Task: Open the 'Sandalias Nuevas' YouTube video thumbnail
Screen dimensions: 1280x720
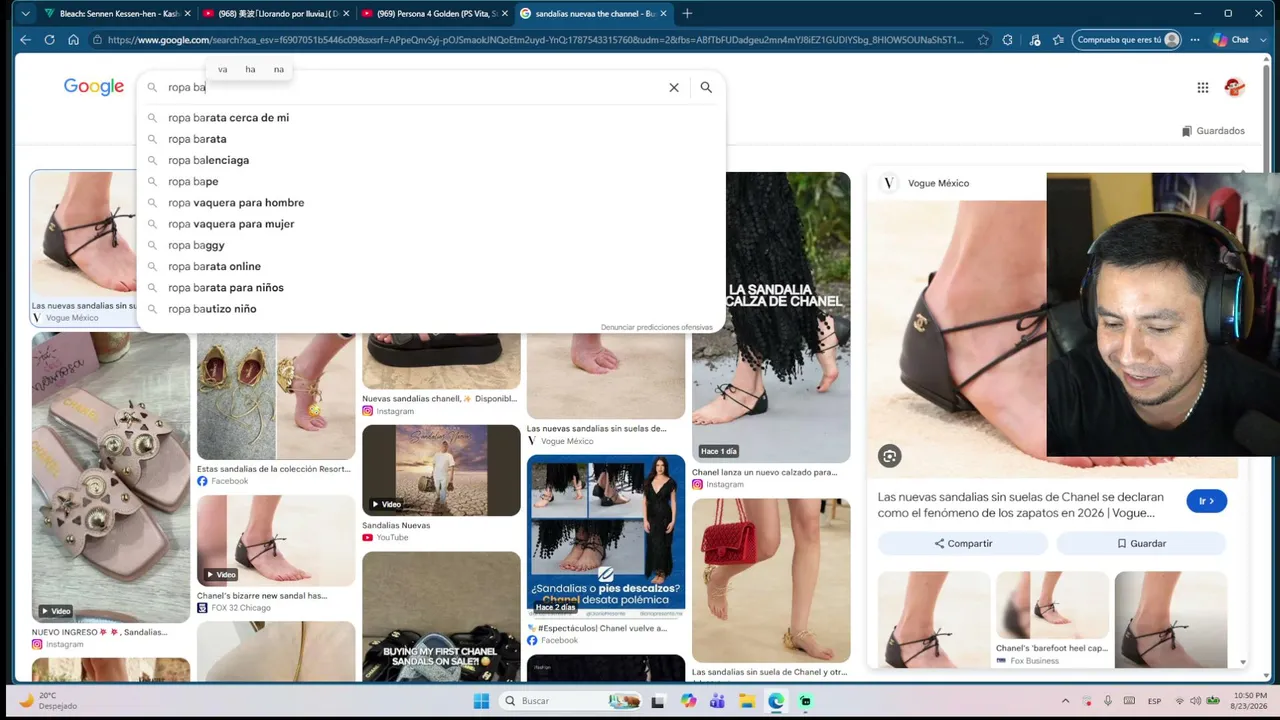Action: (x=441, y=470)
